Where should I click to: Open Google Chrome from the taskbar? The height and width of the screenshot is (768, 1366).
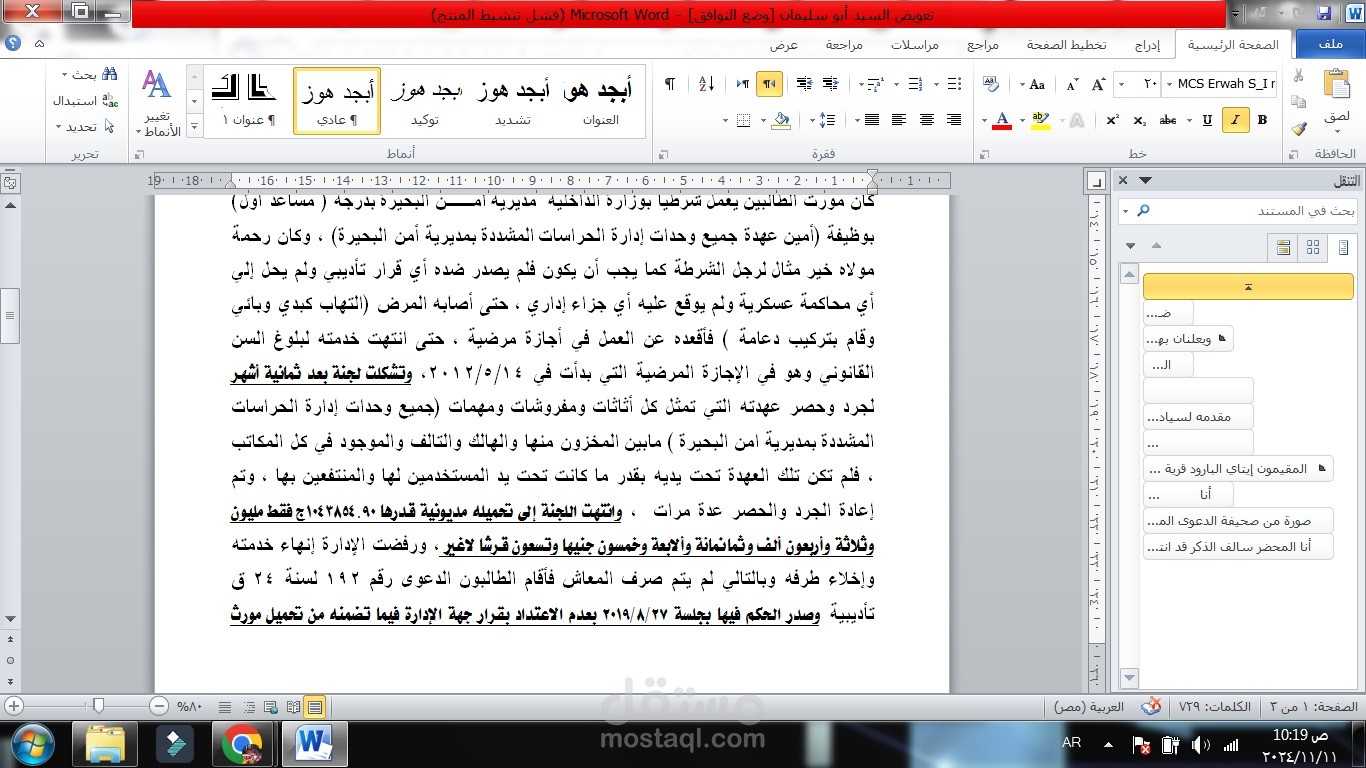click(x=242, y=744)
